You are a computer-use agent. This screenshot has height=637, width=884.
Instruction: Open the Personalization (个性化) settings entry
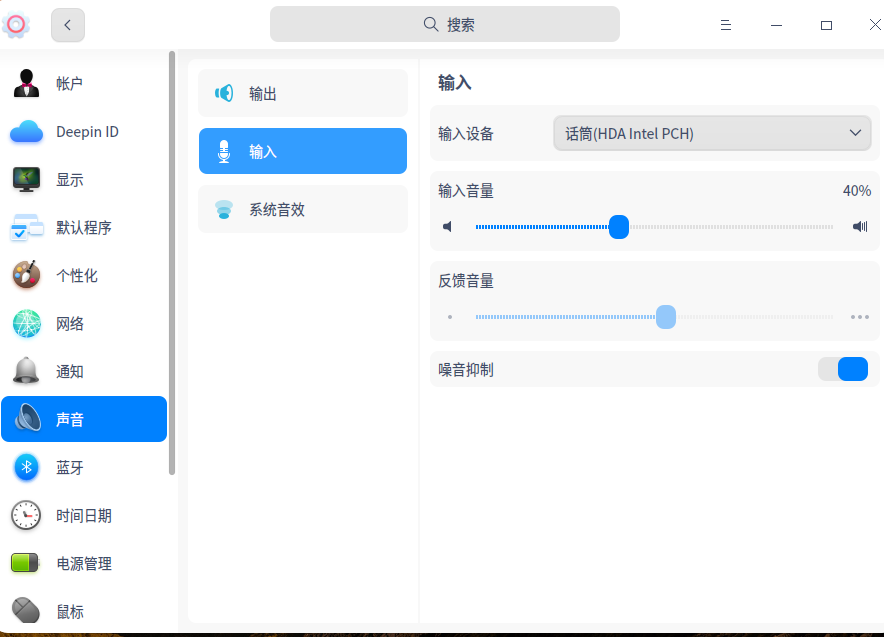[x=84, y=276]
